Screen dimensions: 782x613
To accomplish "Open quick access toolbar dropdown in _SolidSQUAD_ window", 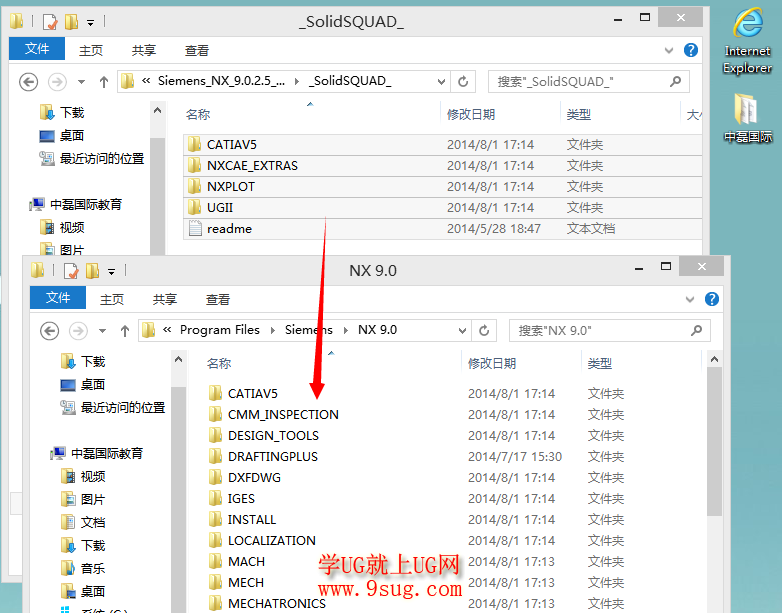I will click(90, 22).
